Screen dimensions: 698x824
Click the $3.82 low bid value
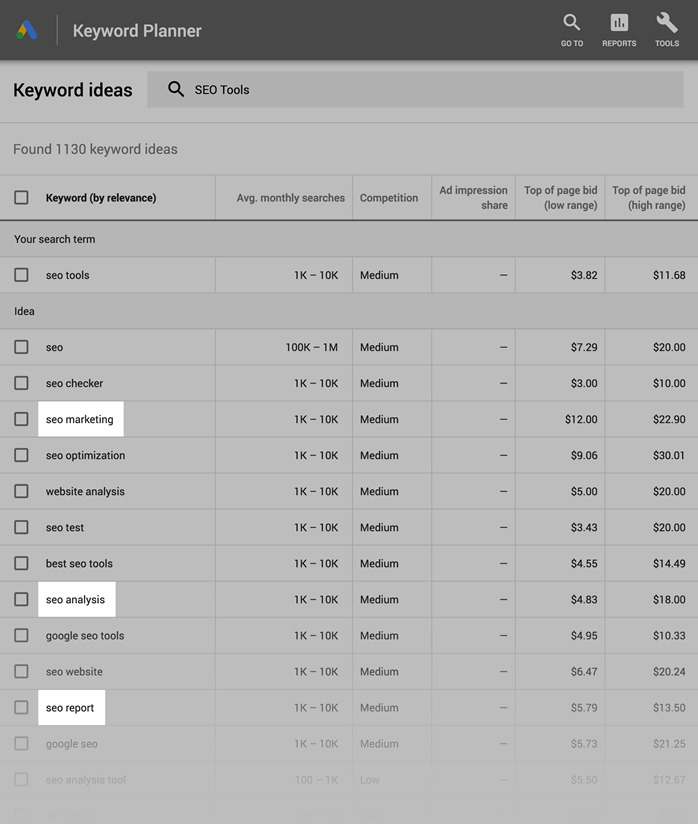click(584, 275)
